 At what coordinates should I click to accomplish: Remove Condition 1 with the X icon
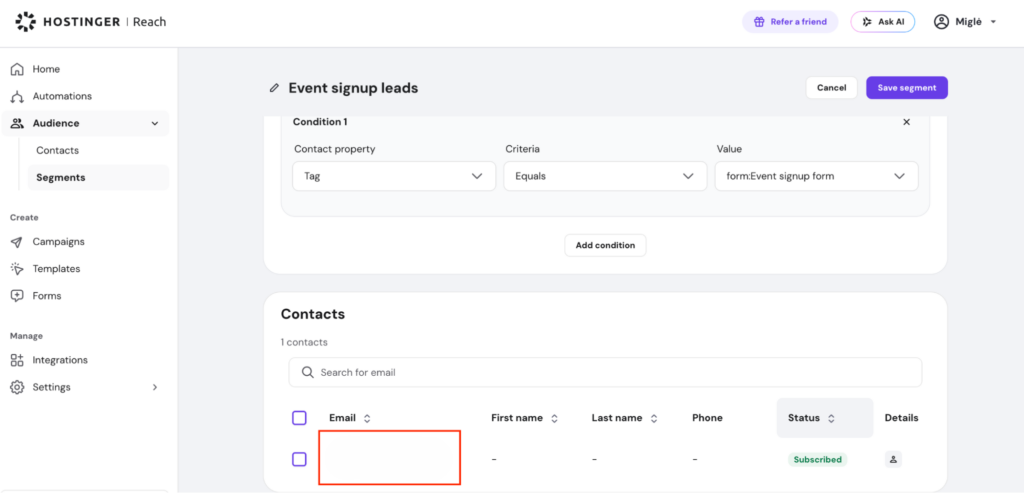pyautogui.click(x=906, y=122)
